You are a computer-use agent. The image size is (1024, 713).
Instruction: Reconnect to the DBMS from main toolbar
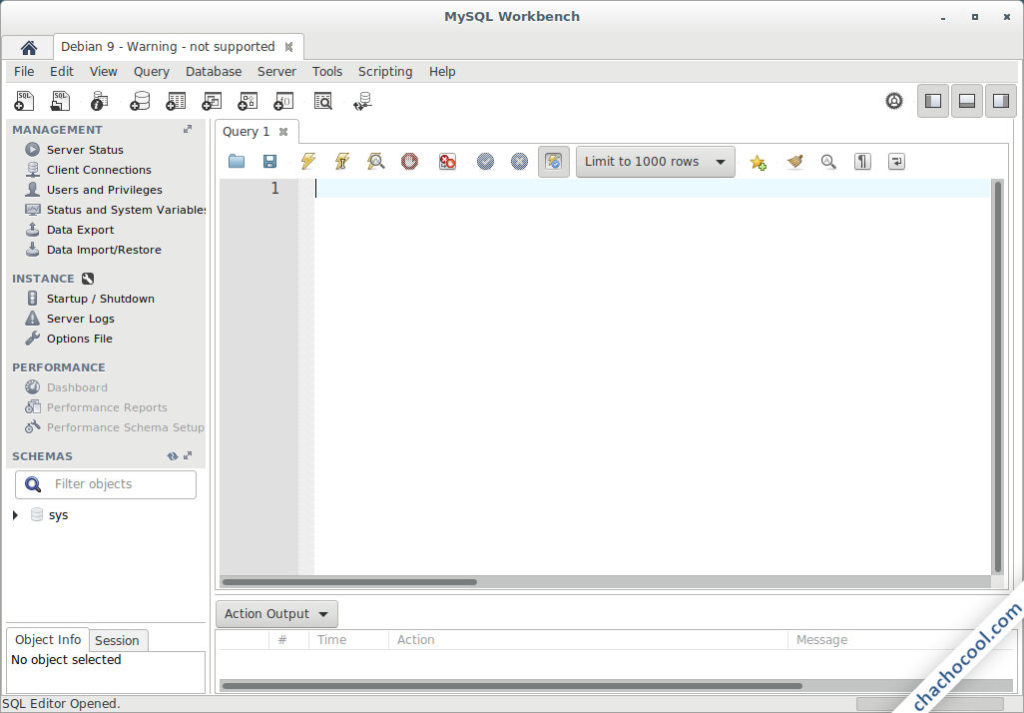click(362, 101)
